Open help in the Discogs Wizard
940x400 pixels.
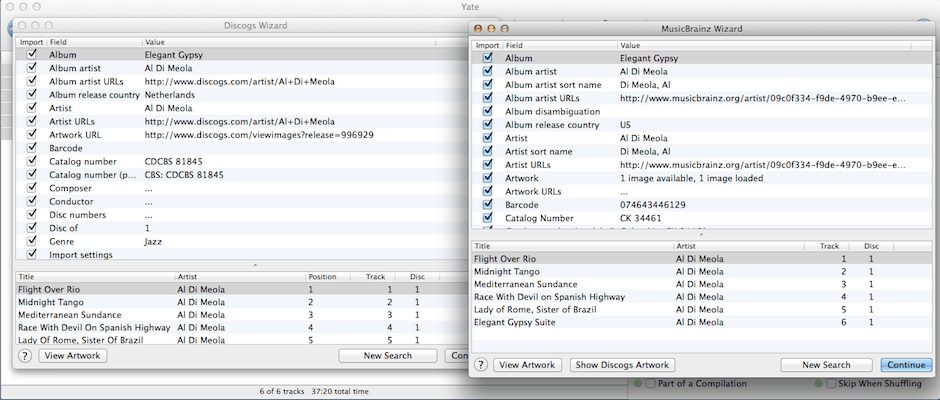pyautogui.click(x=25, y=356)
